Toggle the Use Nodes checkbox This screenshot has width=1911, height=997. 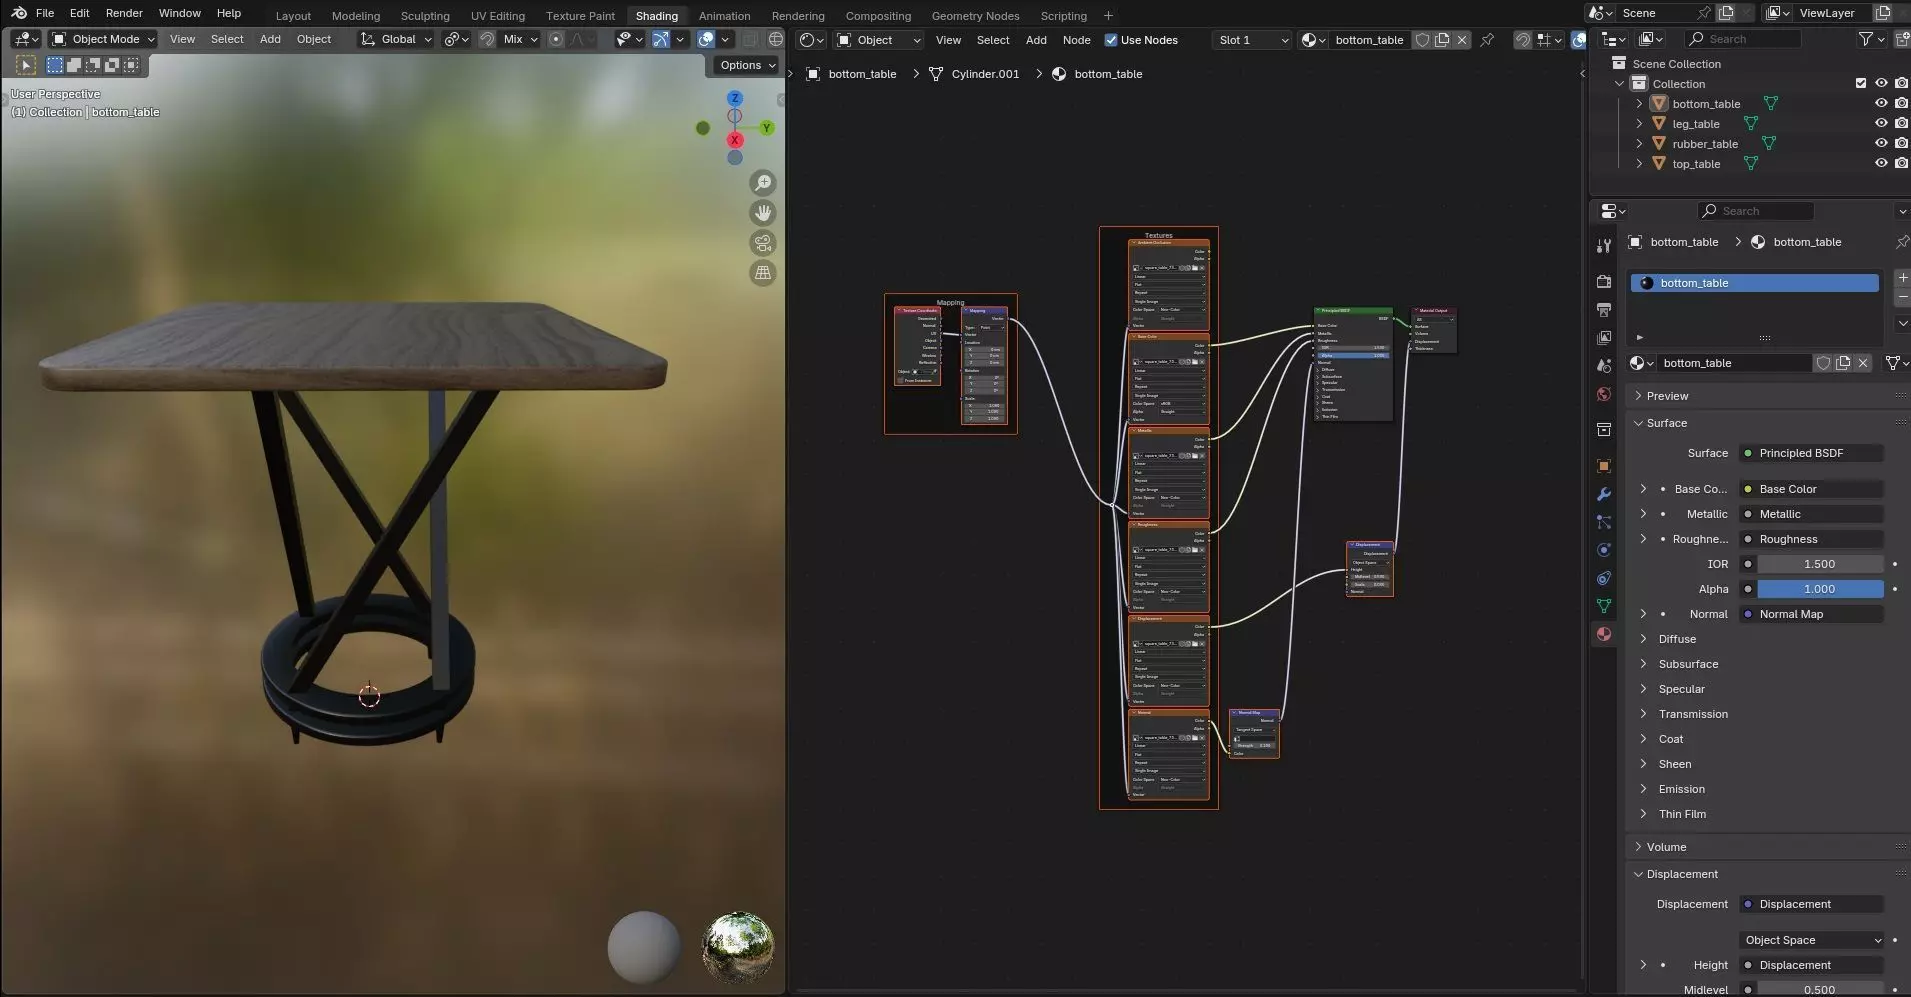[1111, 40]
